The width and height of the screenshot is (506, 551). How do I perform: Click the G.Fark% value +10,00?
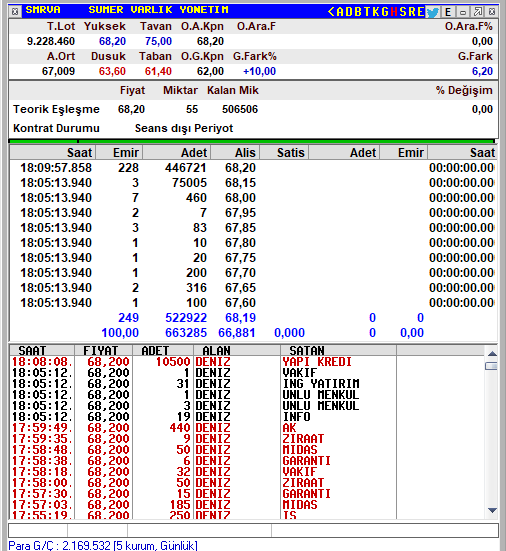[x=259, y=71]
